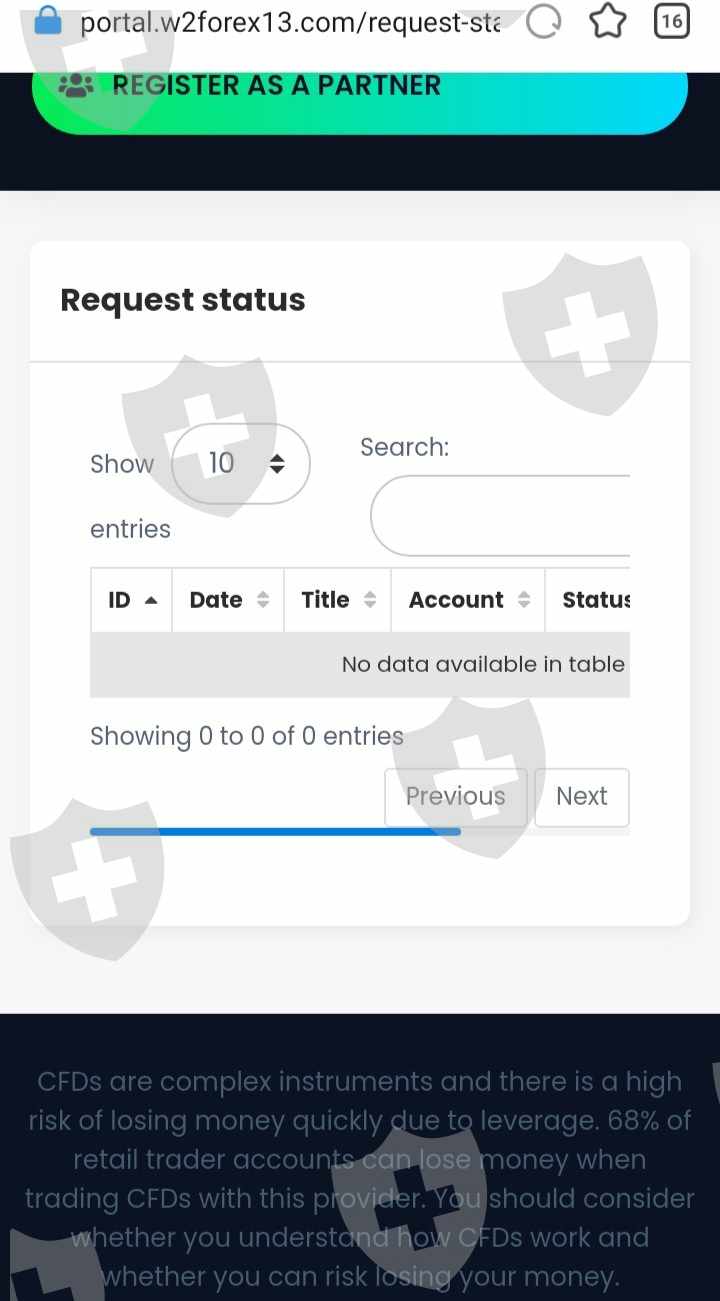Screen dimensions: 720x1301
Task: Open the browser tabs counter showing 16
Action: [x=672, y=21]
